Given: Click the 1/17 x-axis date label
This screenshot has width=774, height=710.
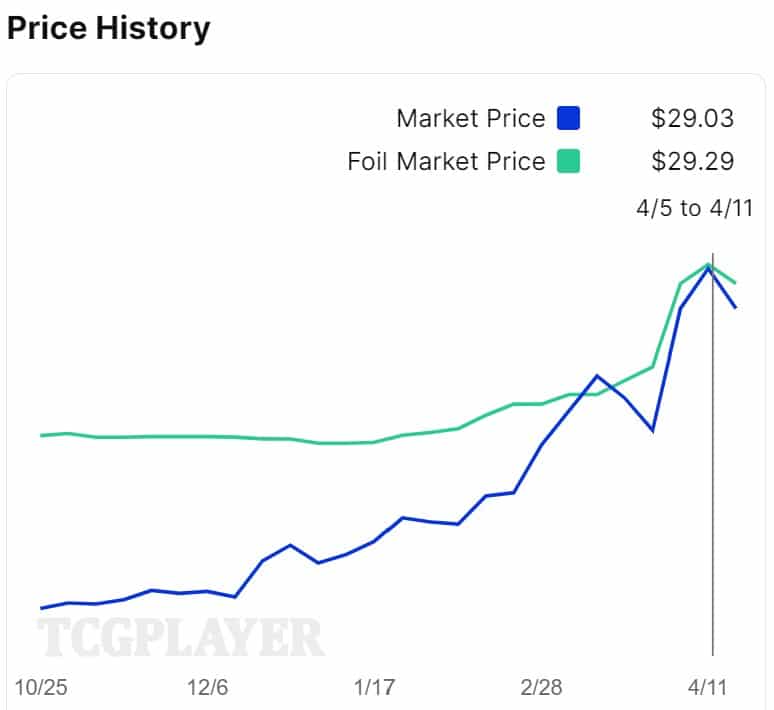Looking at the screenshot, I should (374, 688).
